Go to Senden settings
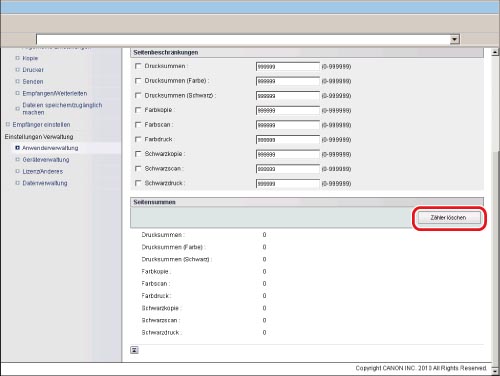The image size is (500, 376). click(33, 82)
